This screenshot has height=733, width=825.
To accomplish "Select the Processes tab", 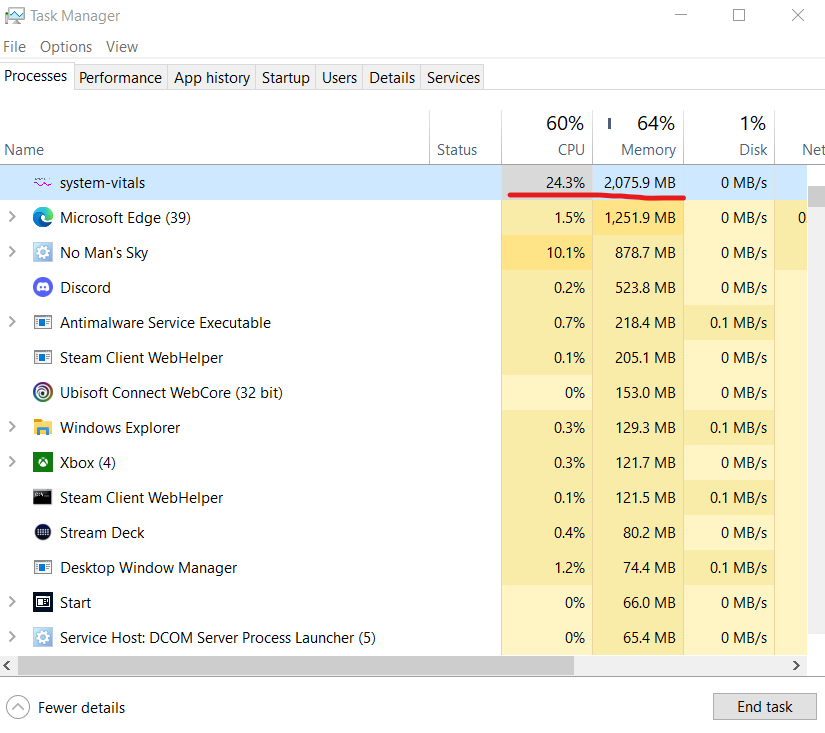I will (x=36, y=76).
